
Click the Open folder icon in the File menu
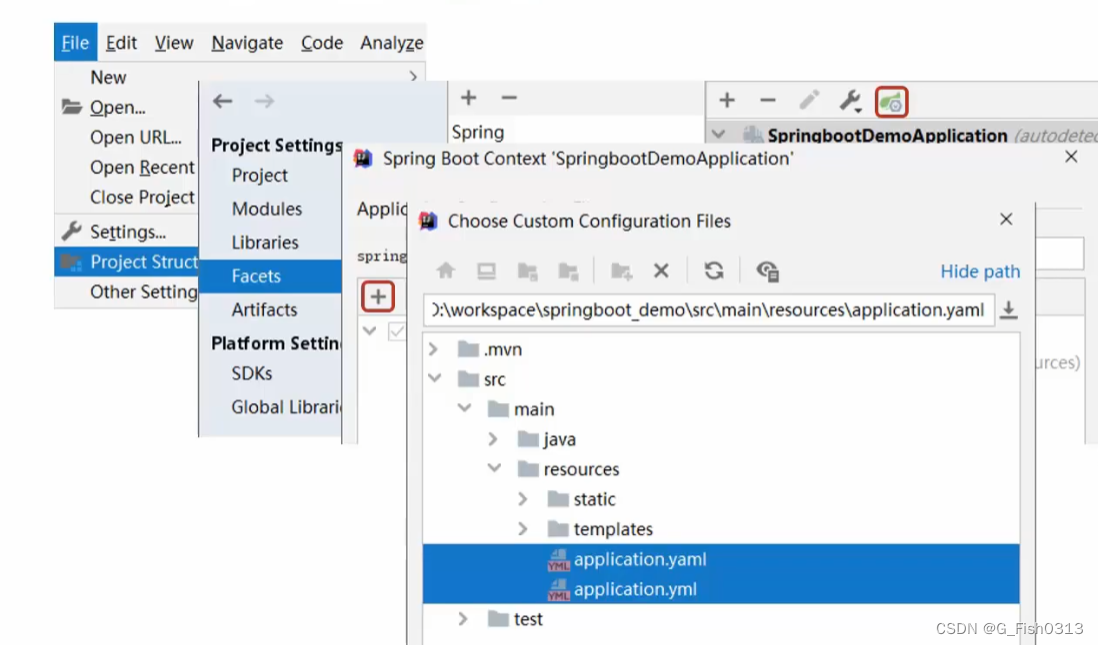click(x=71, y=107)
